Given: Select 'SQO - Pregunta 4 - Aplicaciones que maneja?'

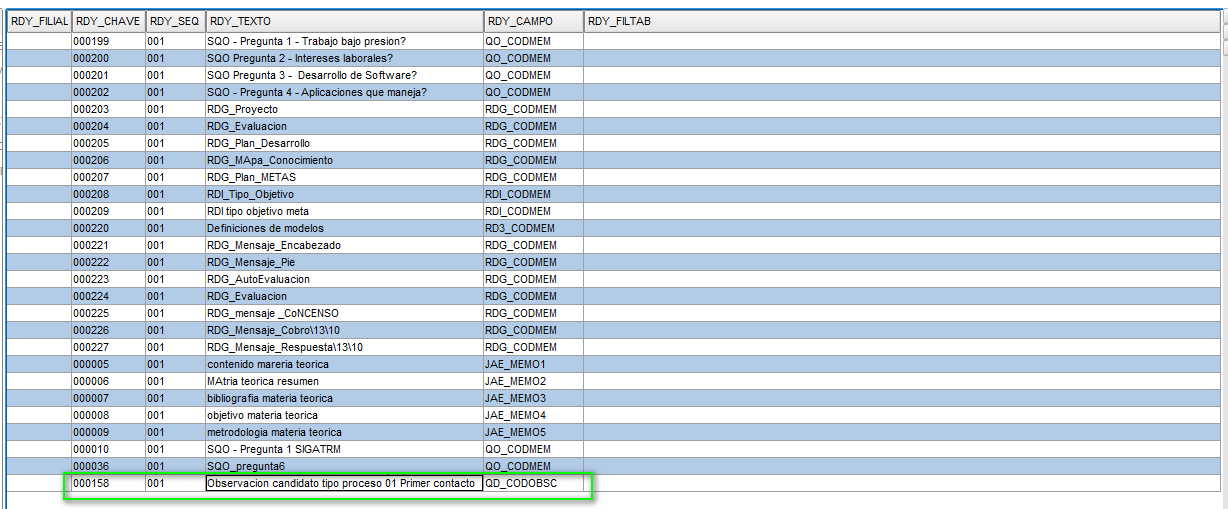Looking at the screenshot, I should [345, 92].
